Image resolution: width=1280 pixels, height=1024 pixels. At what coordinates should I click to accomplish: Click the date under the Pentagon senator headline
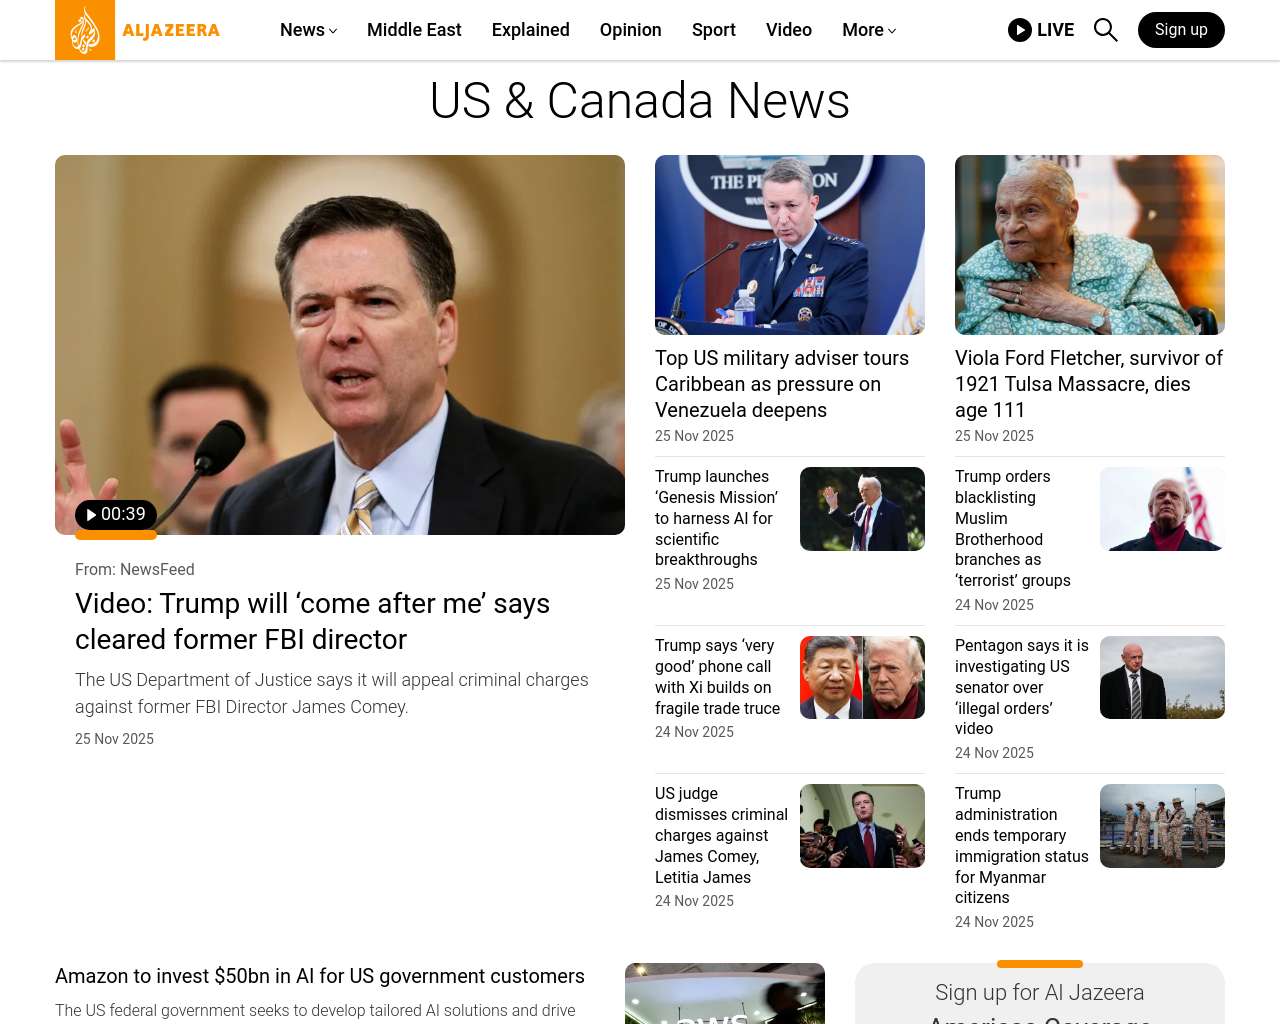[x=995, y=753]
